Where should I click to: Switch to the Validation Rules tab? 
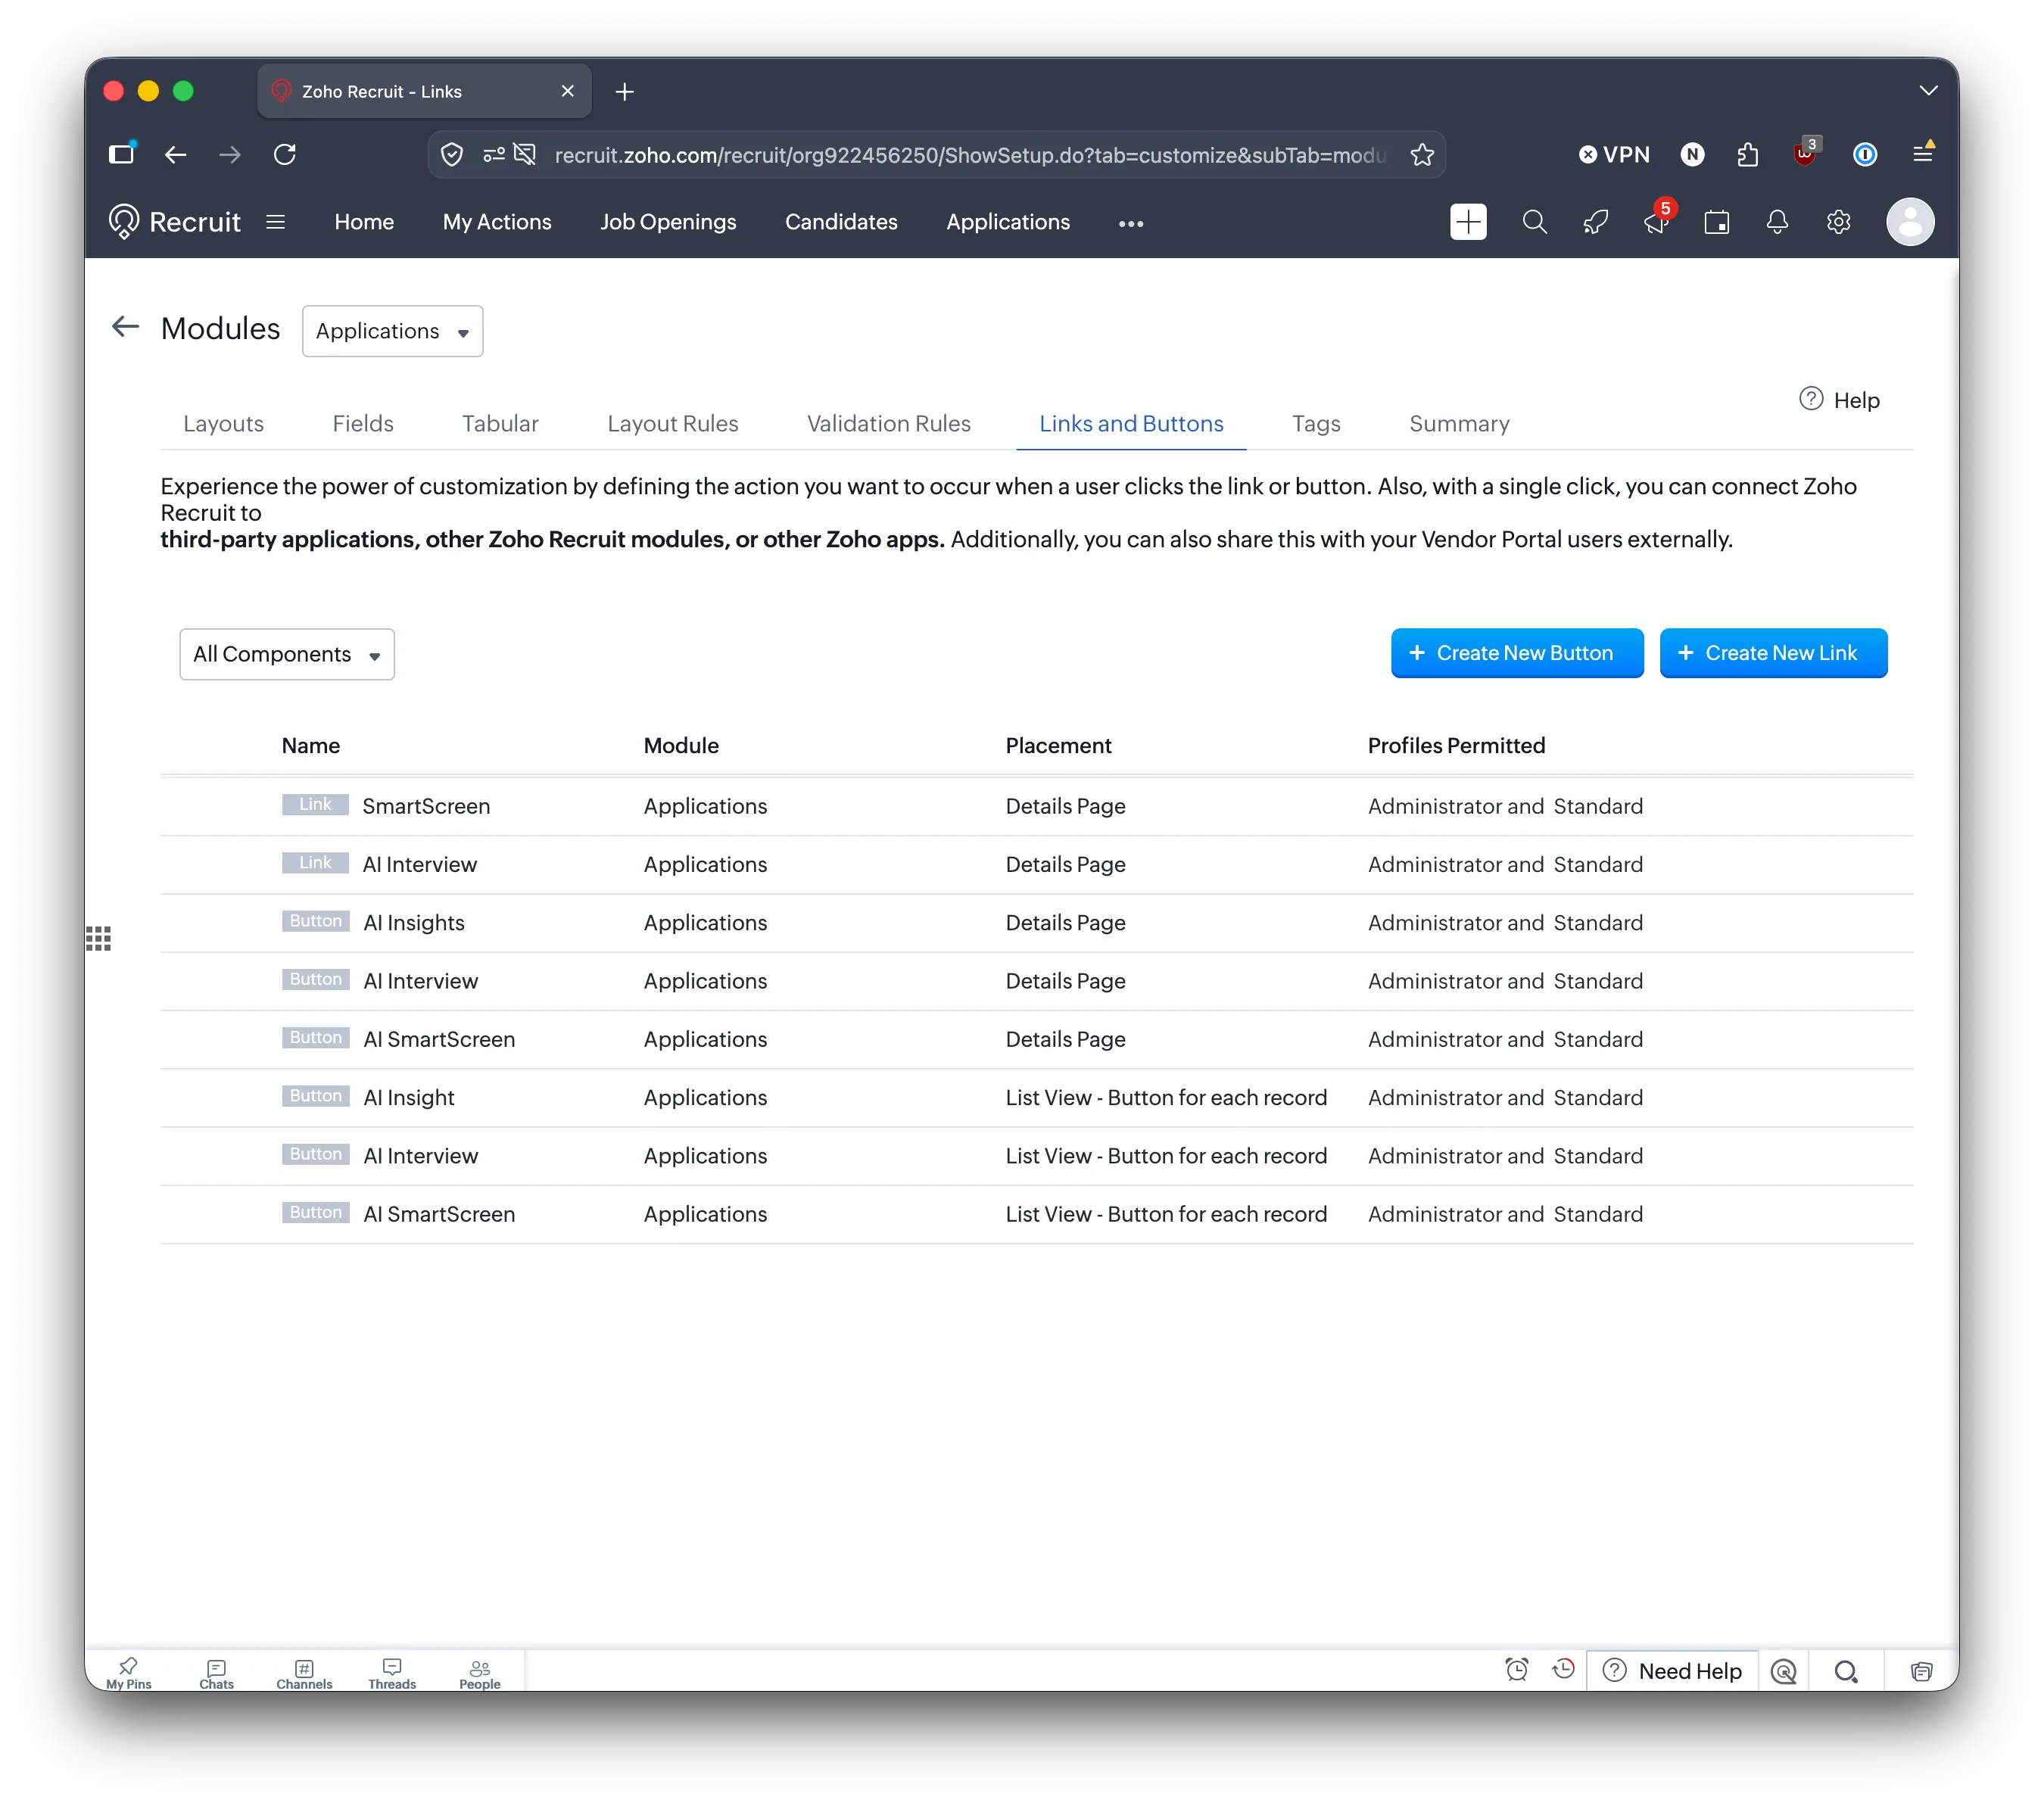pos(889,424)
